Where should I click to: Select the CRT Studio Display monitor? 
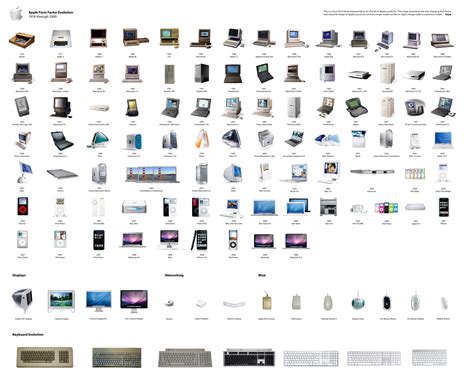[x=23, y=301]
